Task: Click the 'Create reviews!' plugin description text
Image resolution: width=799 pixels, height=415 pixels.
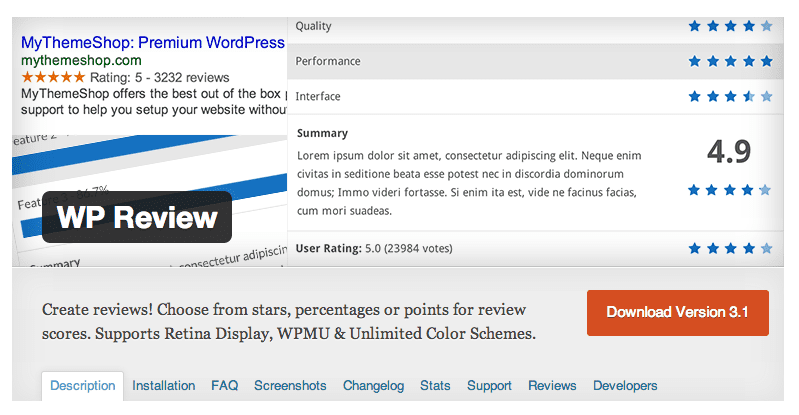Action: (289, 321)
